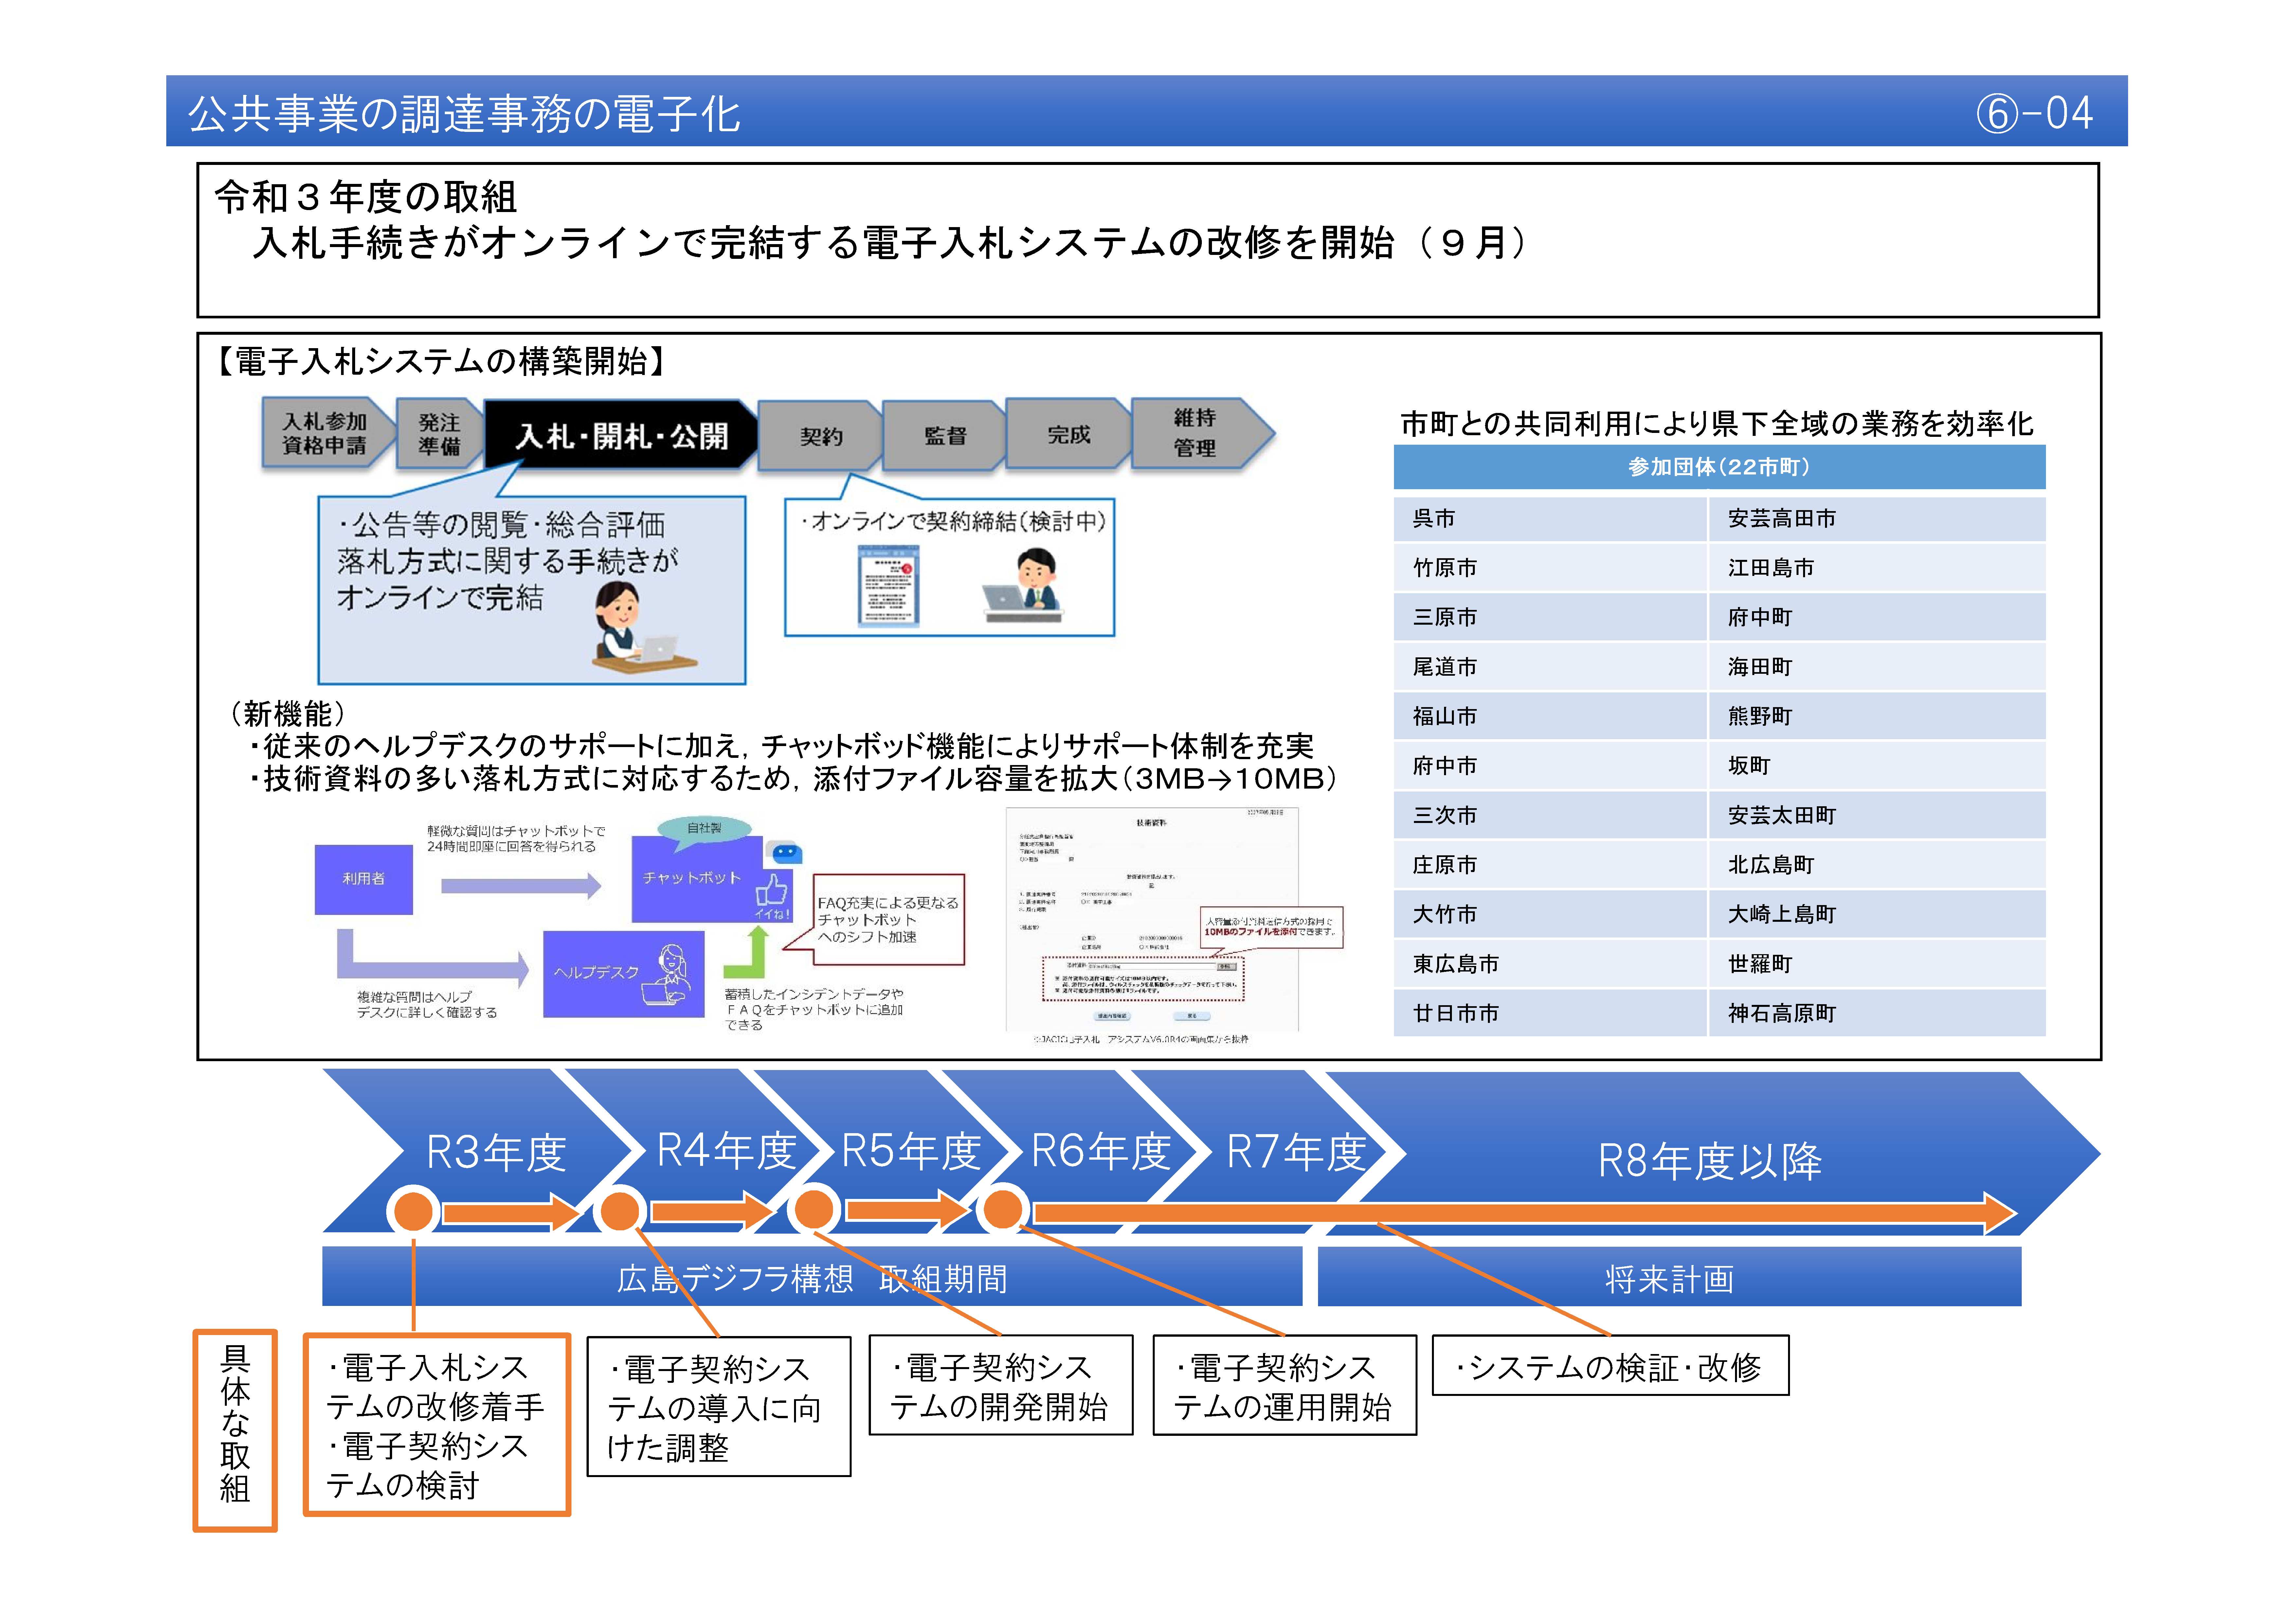Select the highlighted 入札・開札・公開 step
Viewport: 2296px width, 1623px height.
tap(621, 435)
